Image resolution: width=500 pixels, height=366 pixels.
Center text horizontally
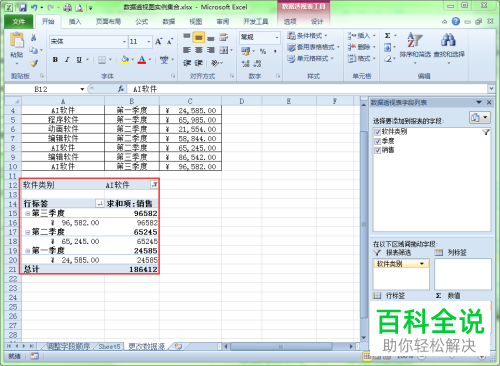click(x=199, y=50)
